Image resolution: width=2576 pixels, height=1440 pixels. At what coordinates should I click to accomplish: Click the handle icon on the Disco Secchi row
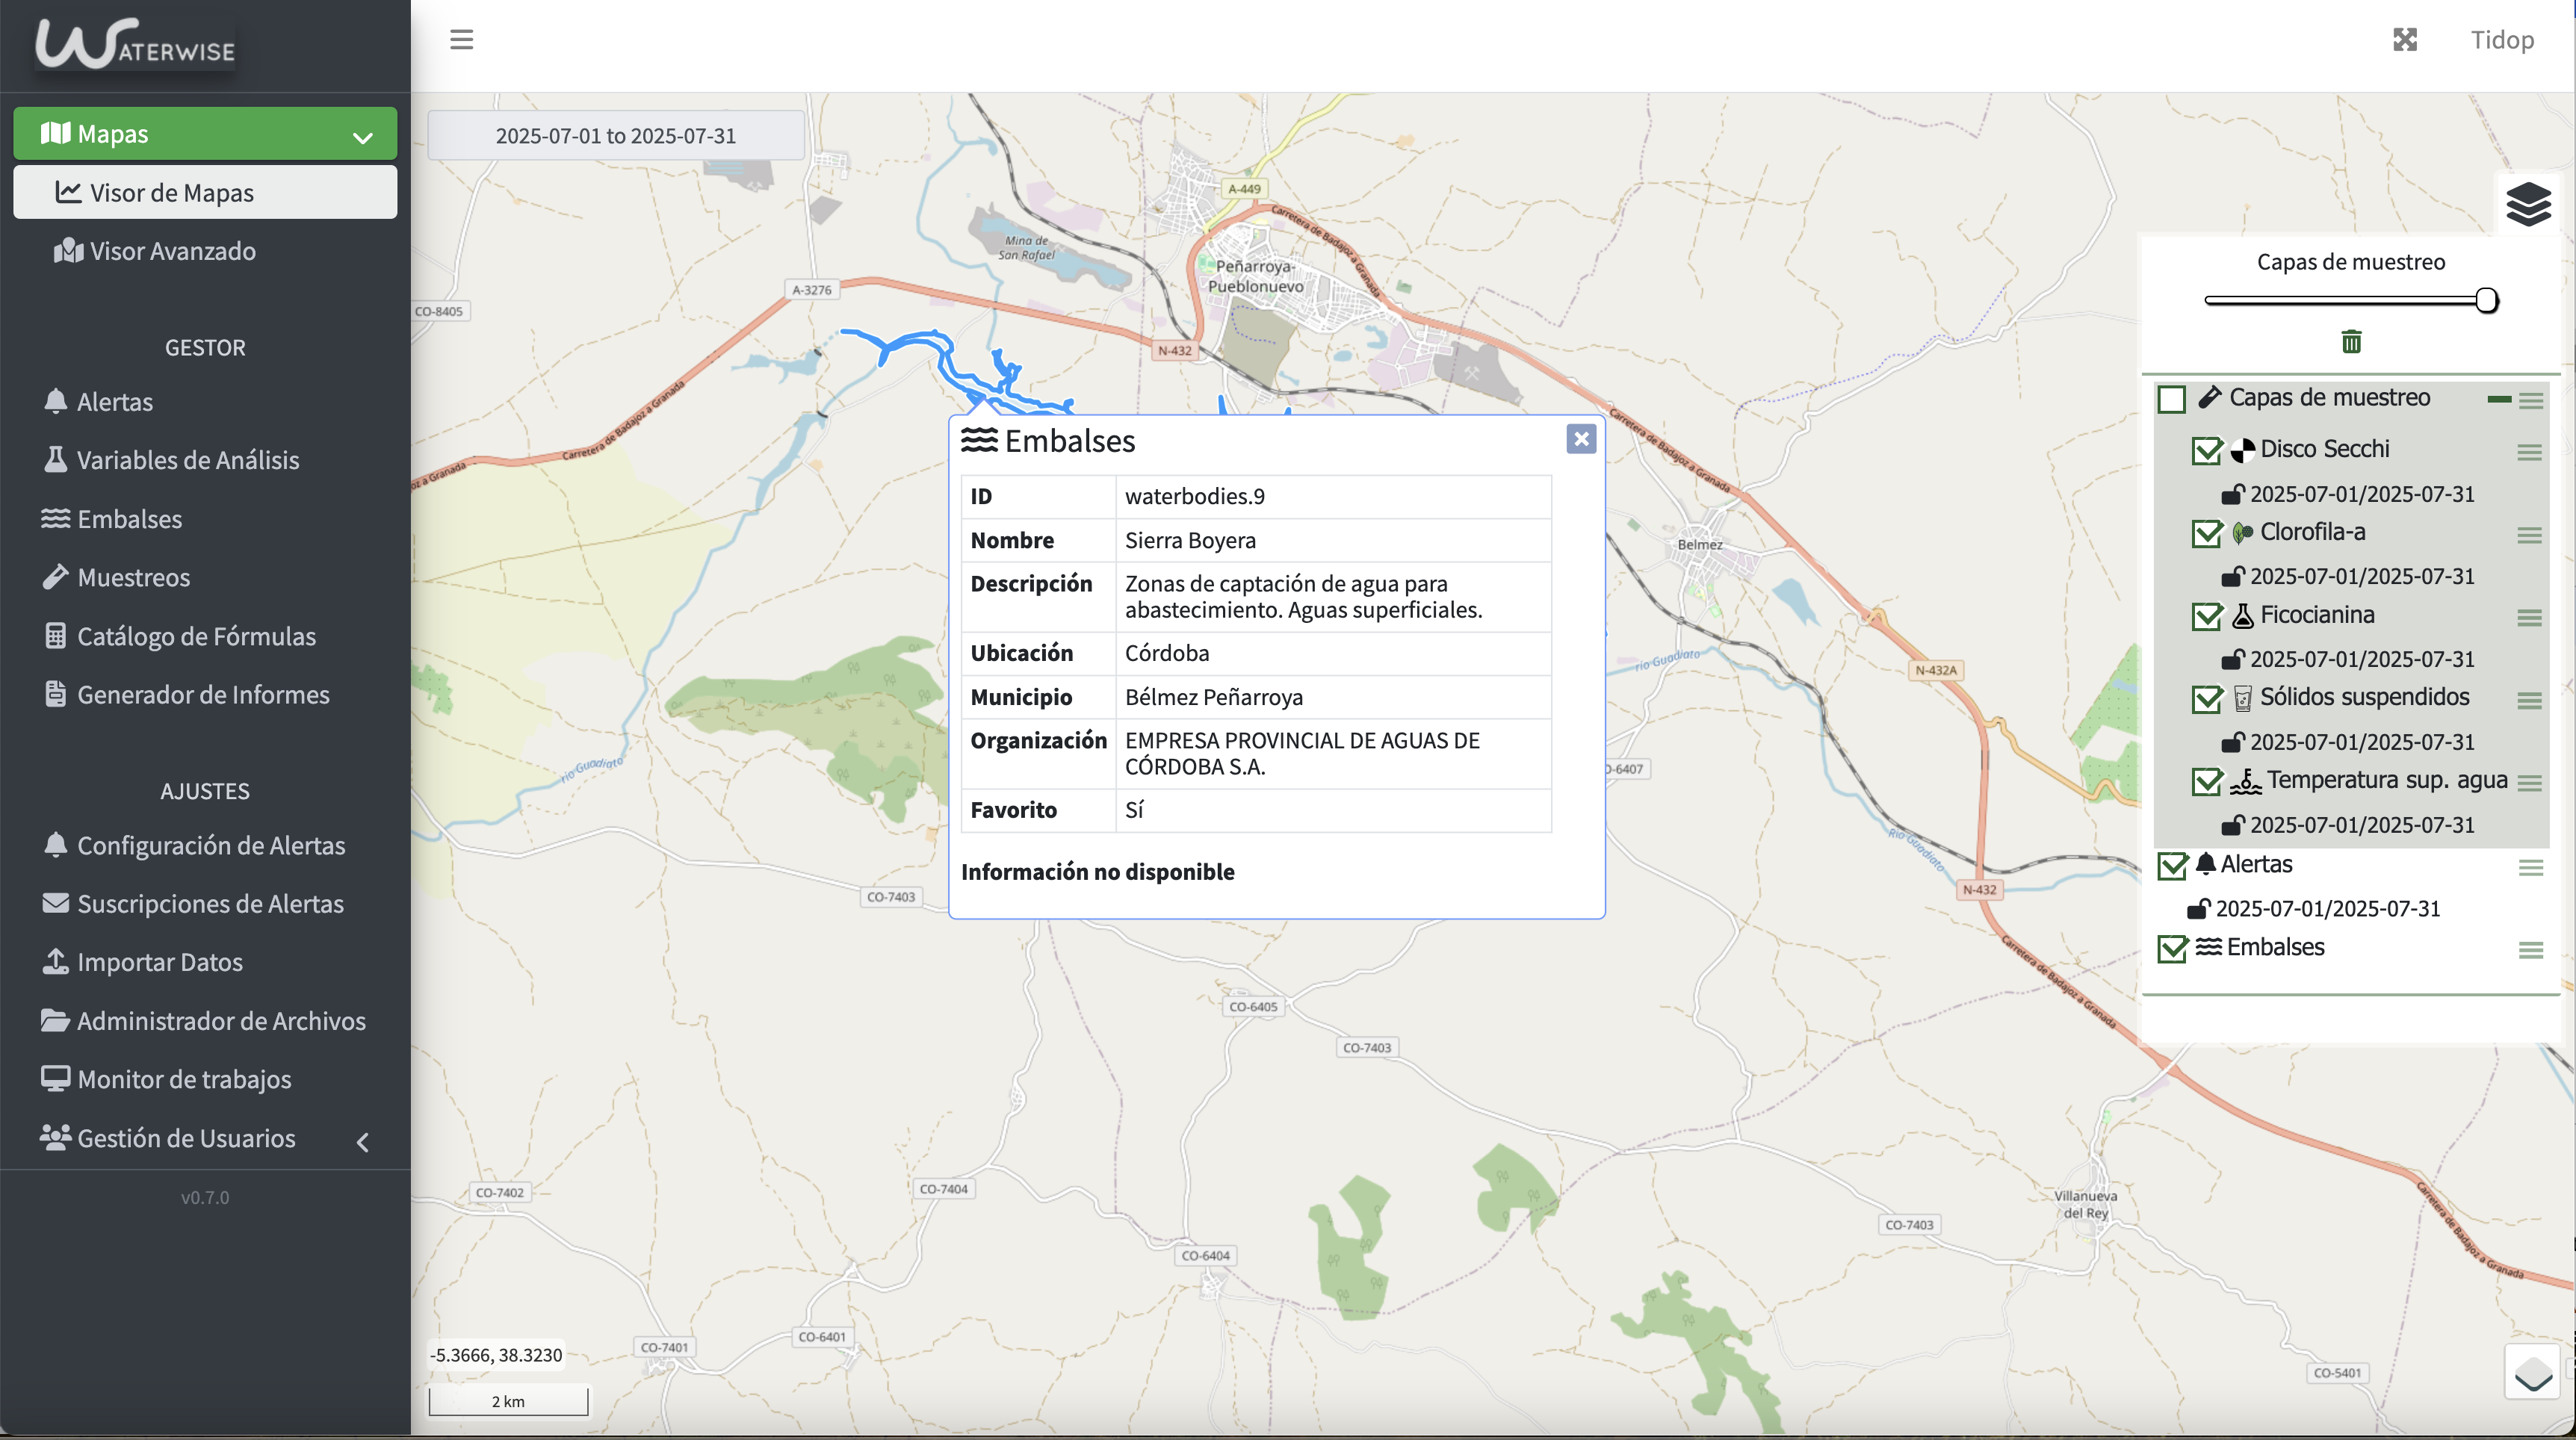pyautogui.click(x=2529, y=453)
